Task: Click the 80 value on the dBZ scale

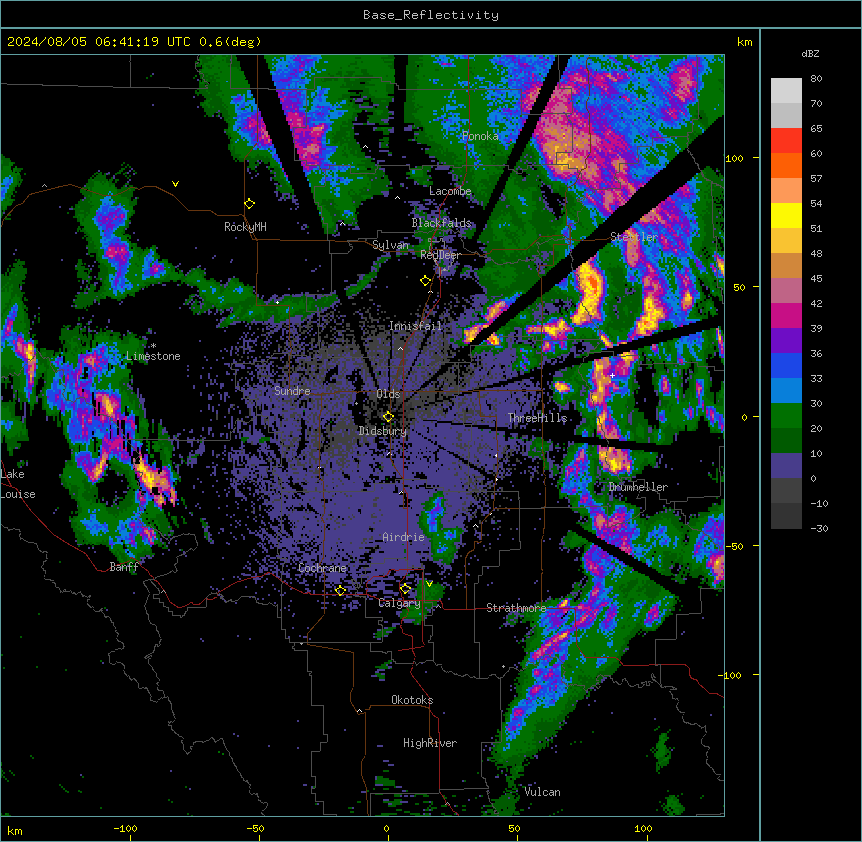Action: point(816,79)
